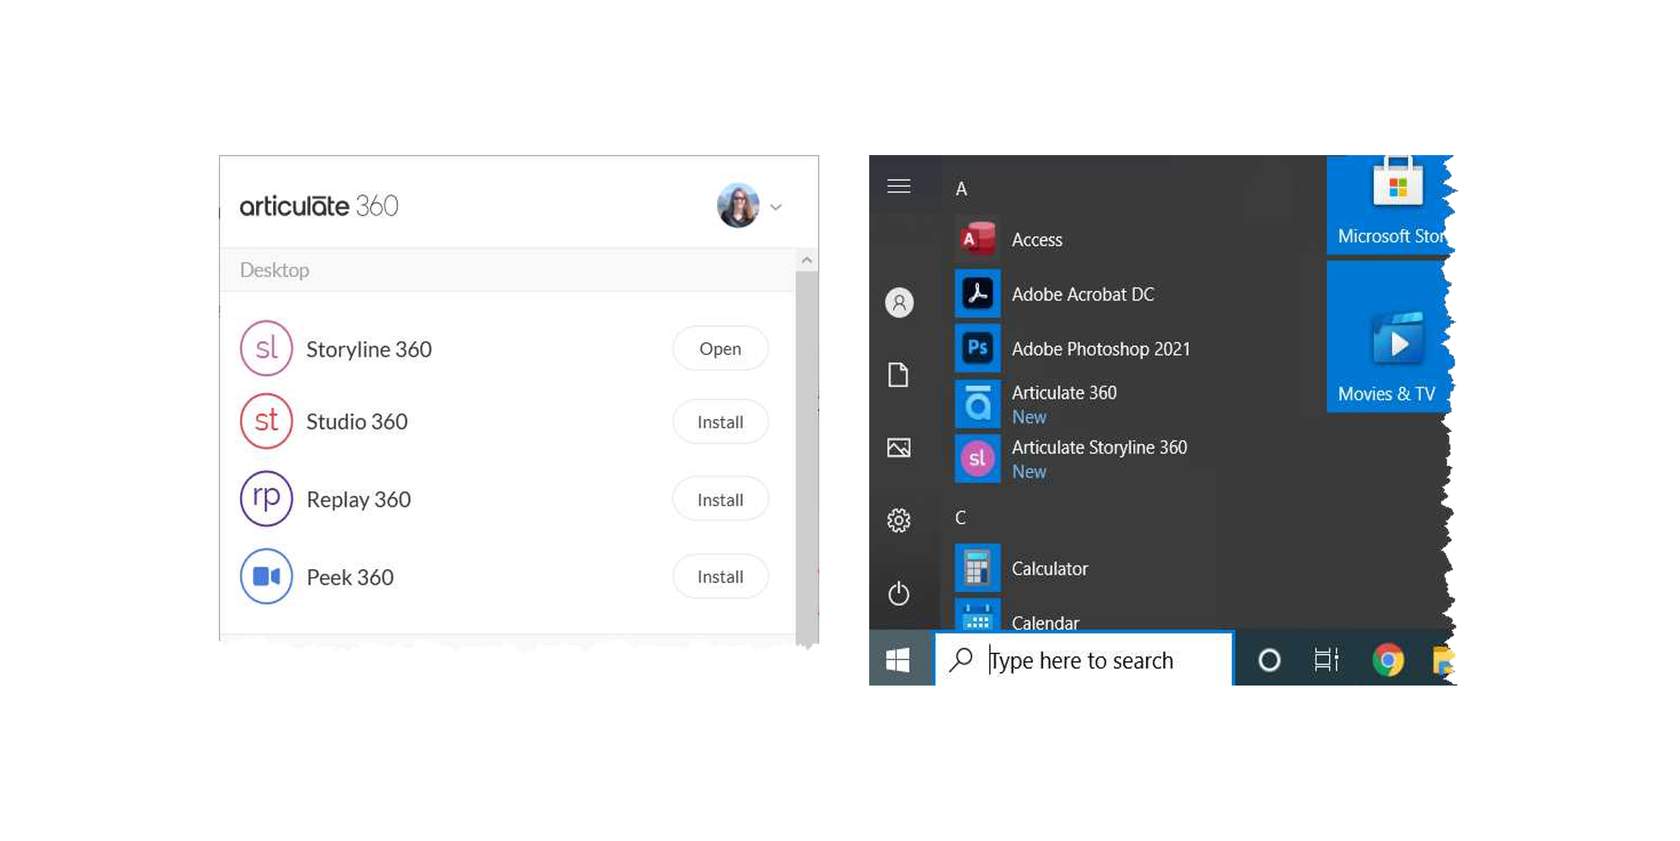Select the Desktop section header
1680x841 pixels.
click(508, 270)
